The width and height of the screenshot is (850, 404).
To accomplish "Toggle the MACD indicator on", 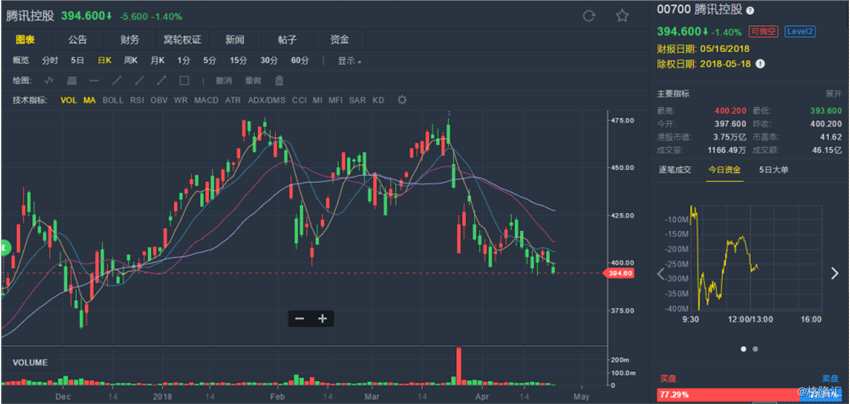I will point(206,100).
